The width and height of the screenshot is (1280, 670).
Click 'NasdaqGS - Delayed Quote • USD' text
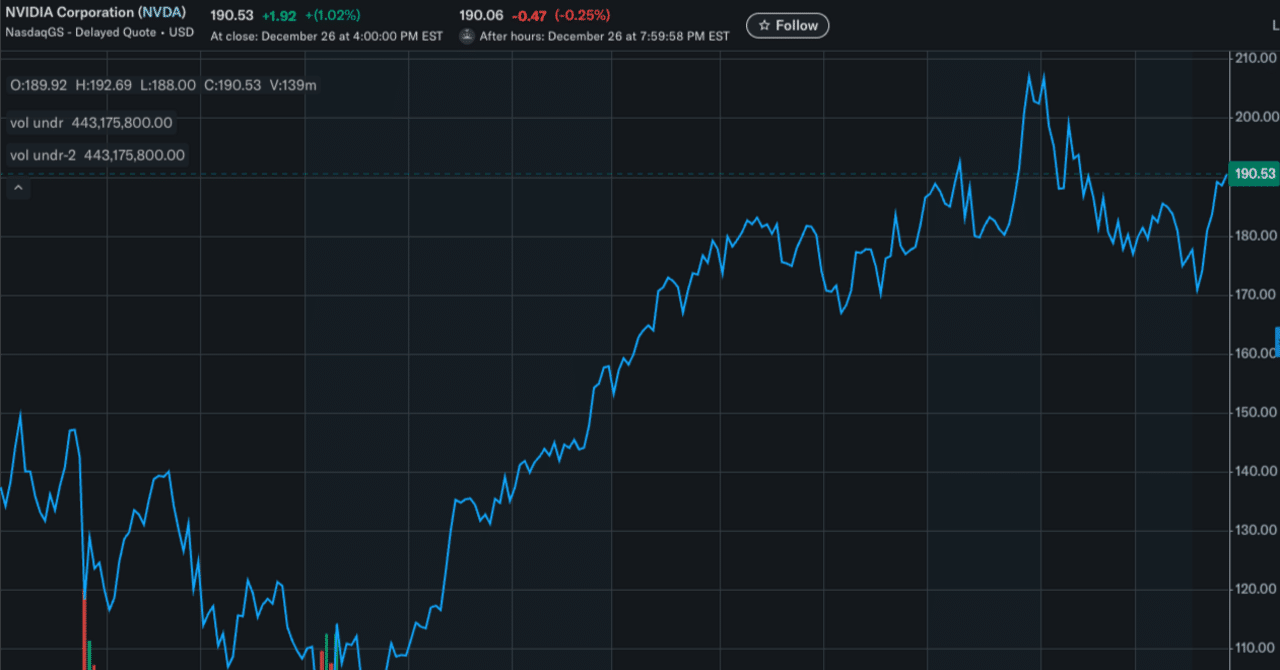(99, 32)
